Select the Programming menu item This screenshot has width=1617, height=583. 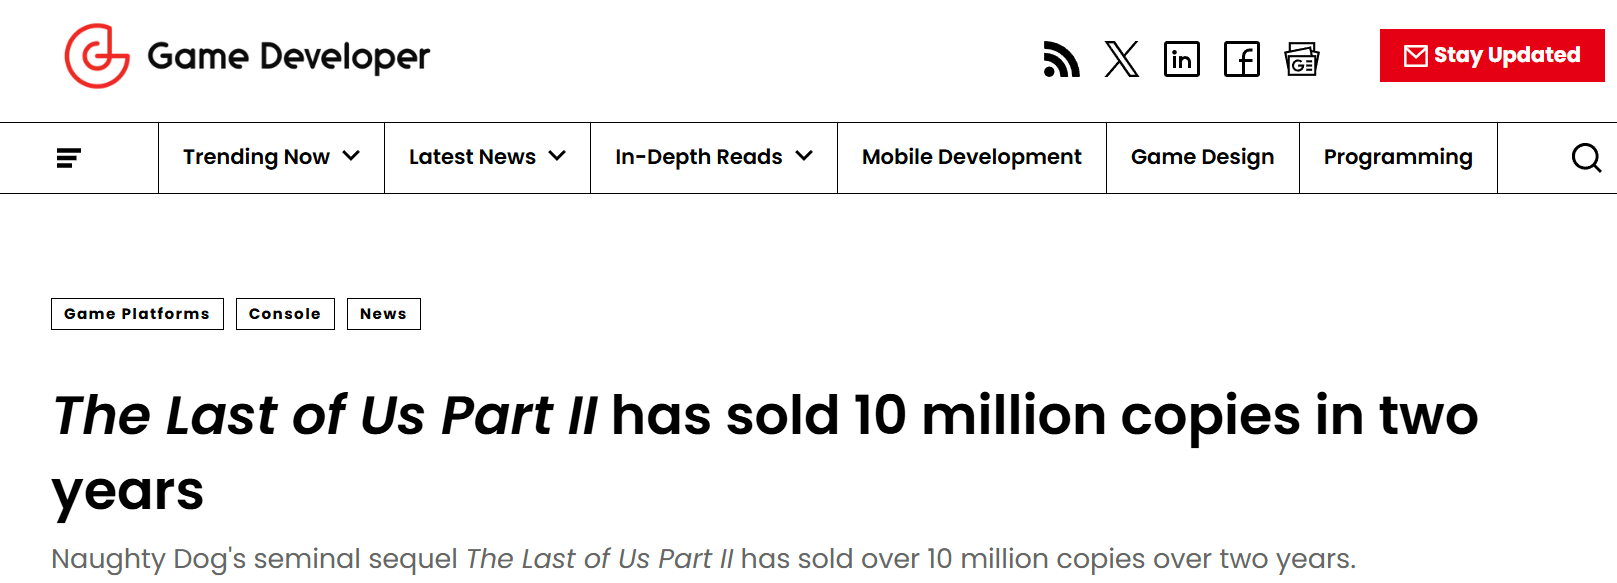coord(1397,157)
